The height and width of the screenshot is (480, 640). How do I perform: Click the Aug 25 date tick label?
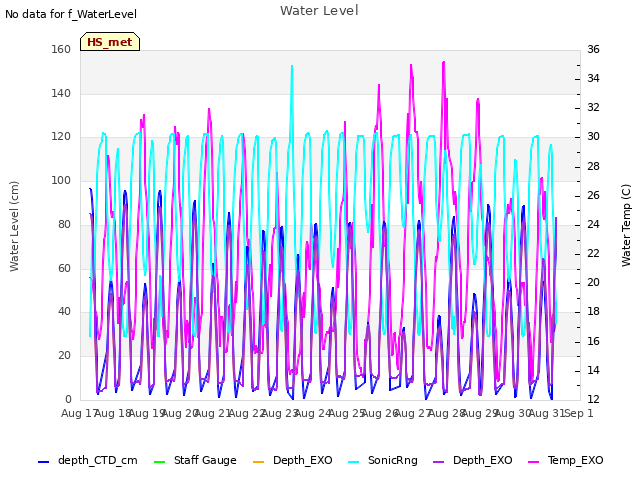(x=347, y=413)
